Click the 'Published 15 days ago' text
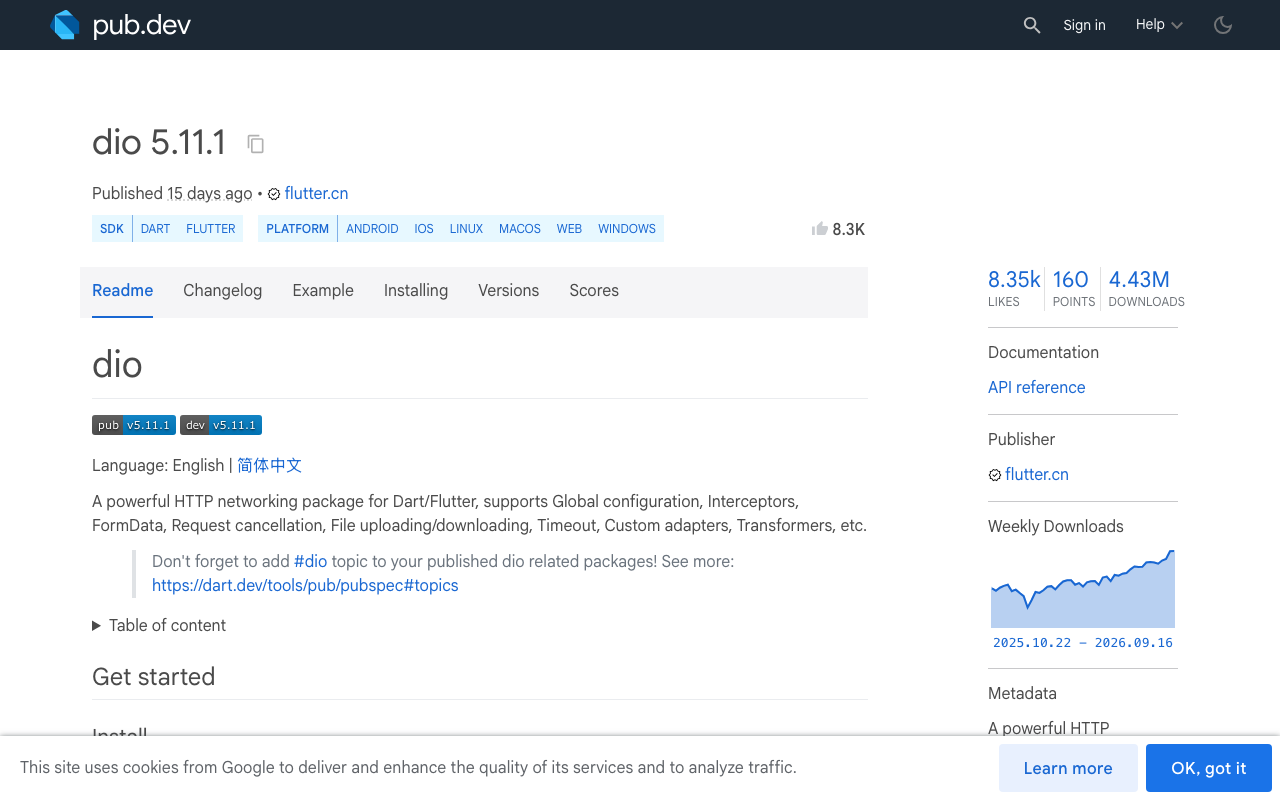The height and width of the screenshot is (800, 1280). pyautogui.click(x=172, y=194)
